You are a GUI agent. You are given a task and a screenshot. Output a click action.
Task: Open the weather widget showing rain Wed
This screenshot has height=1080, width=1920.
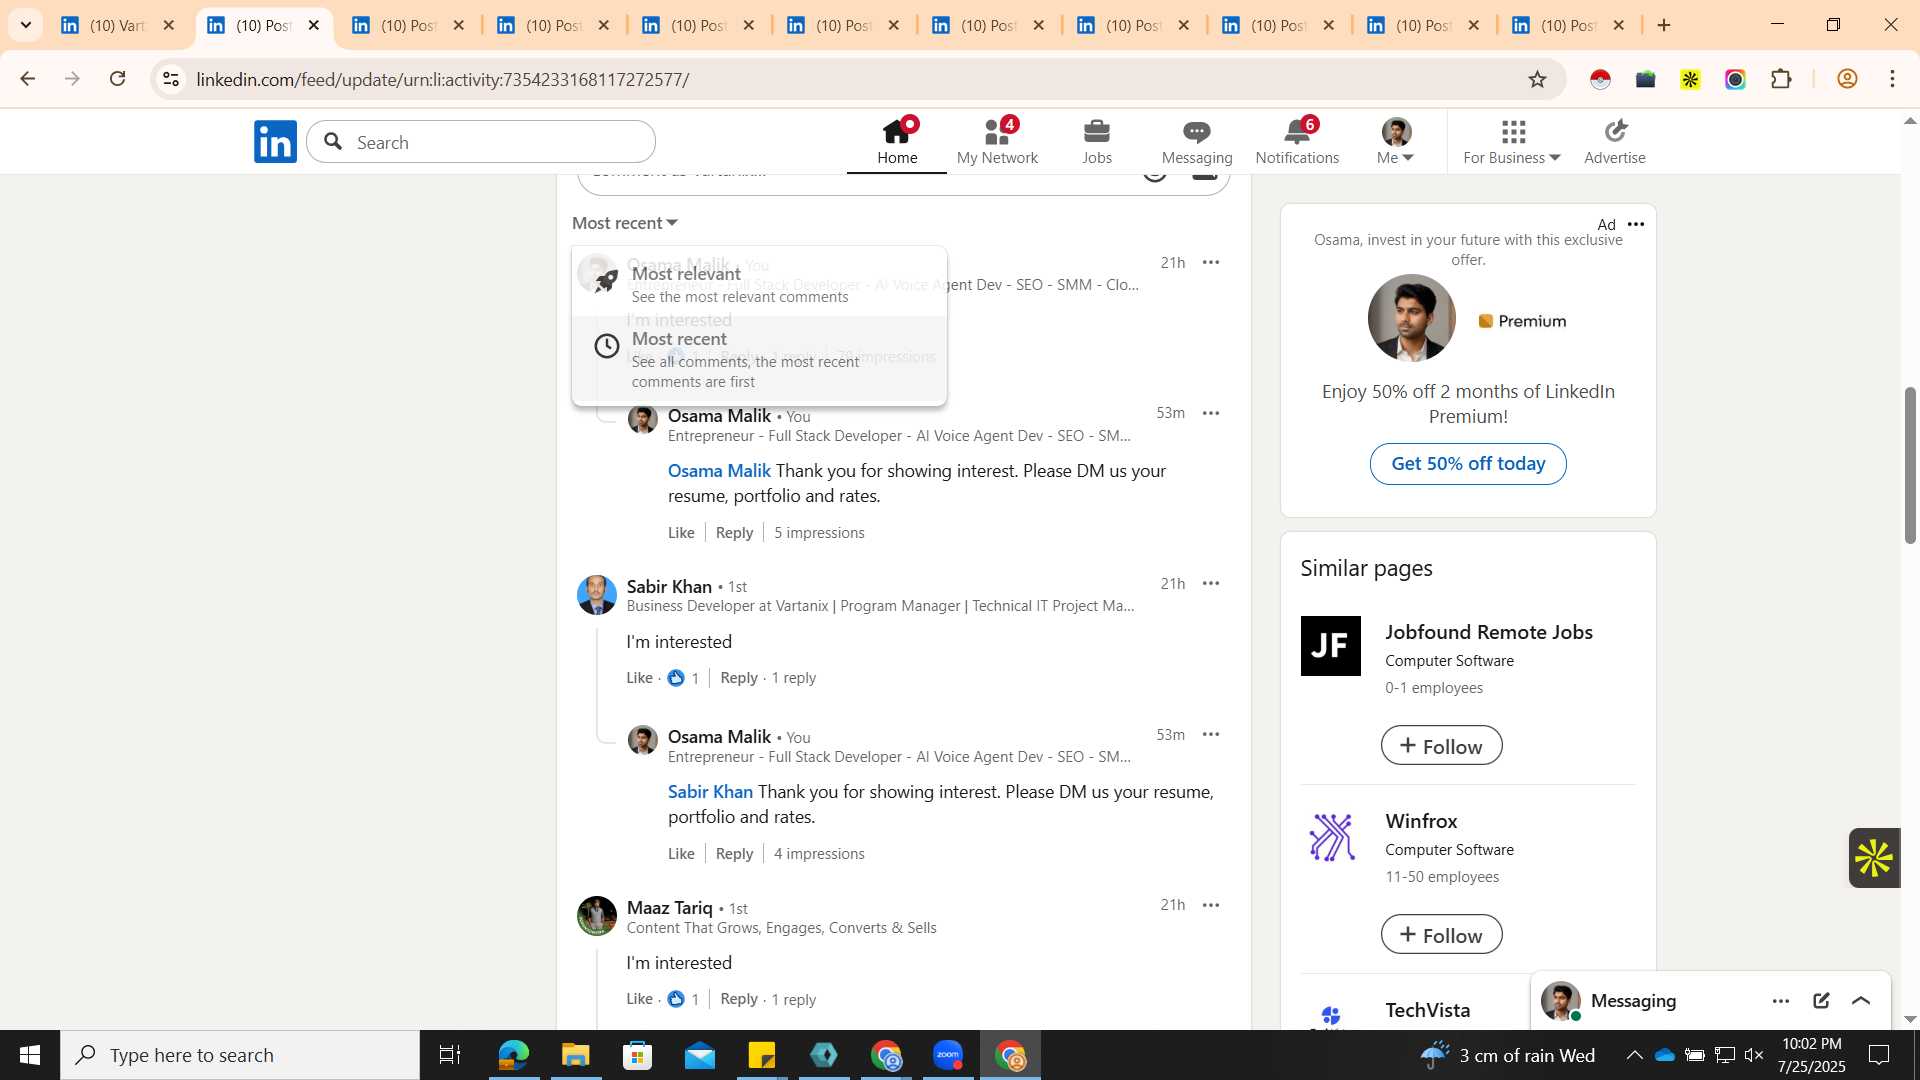1507,1055
